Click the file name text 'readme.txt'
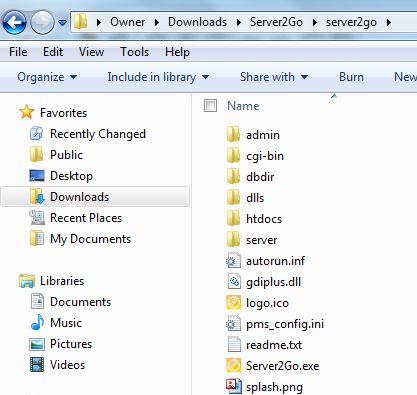Image resolution: width=417 pixels, height=395 pixels. point(274,345)
